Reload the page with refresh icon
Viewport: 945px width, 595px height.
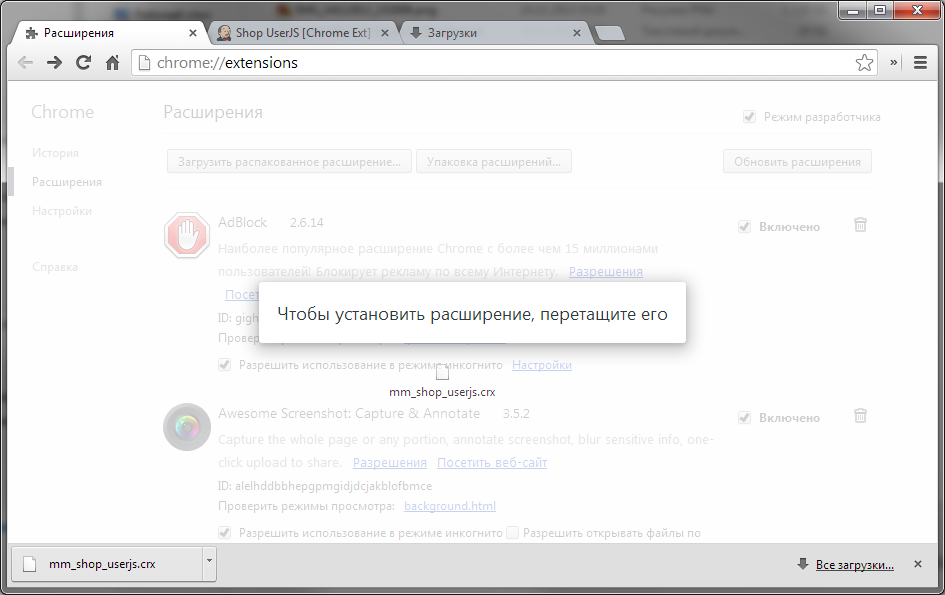point(83,63)
